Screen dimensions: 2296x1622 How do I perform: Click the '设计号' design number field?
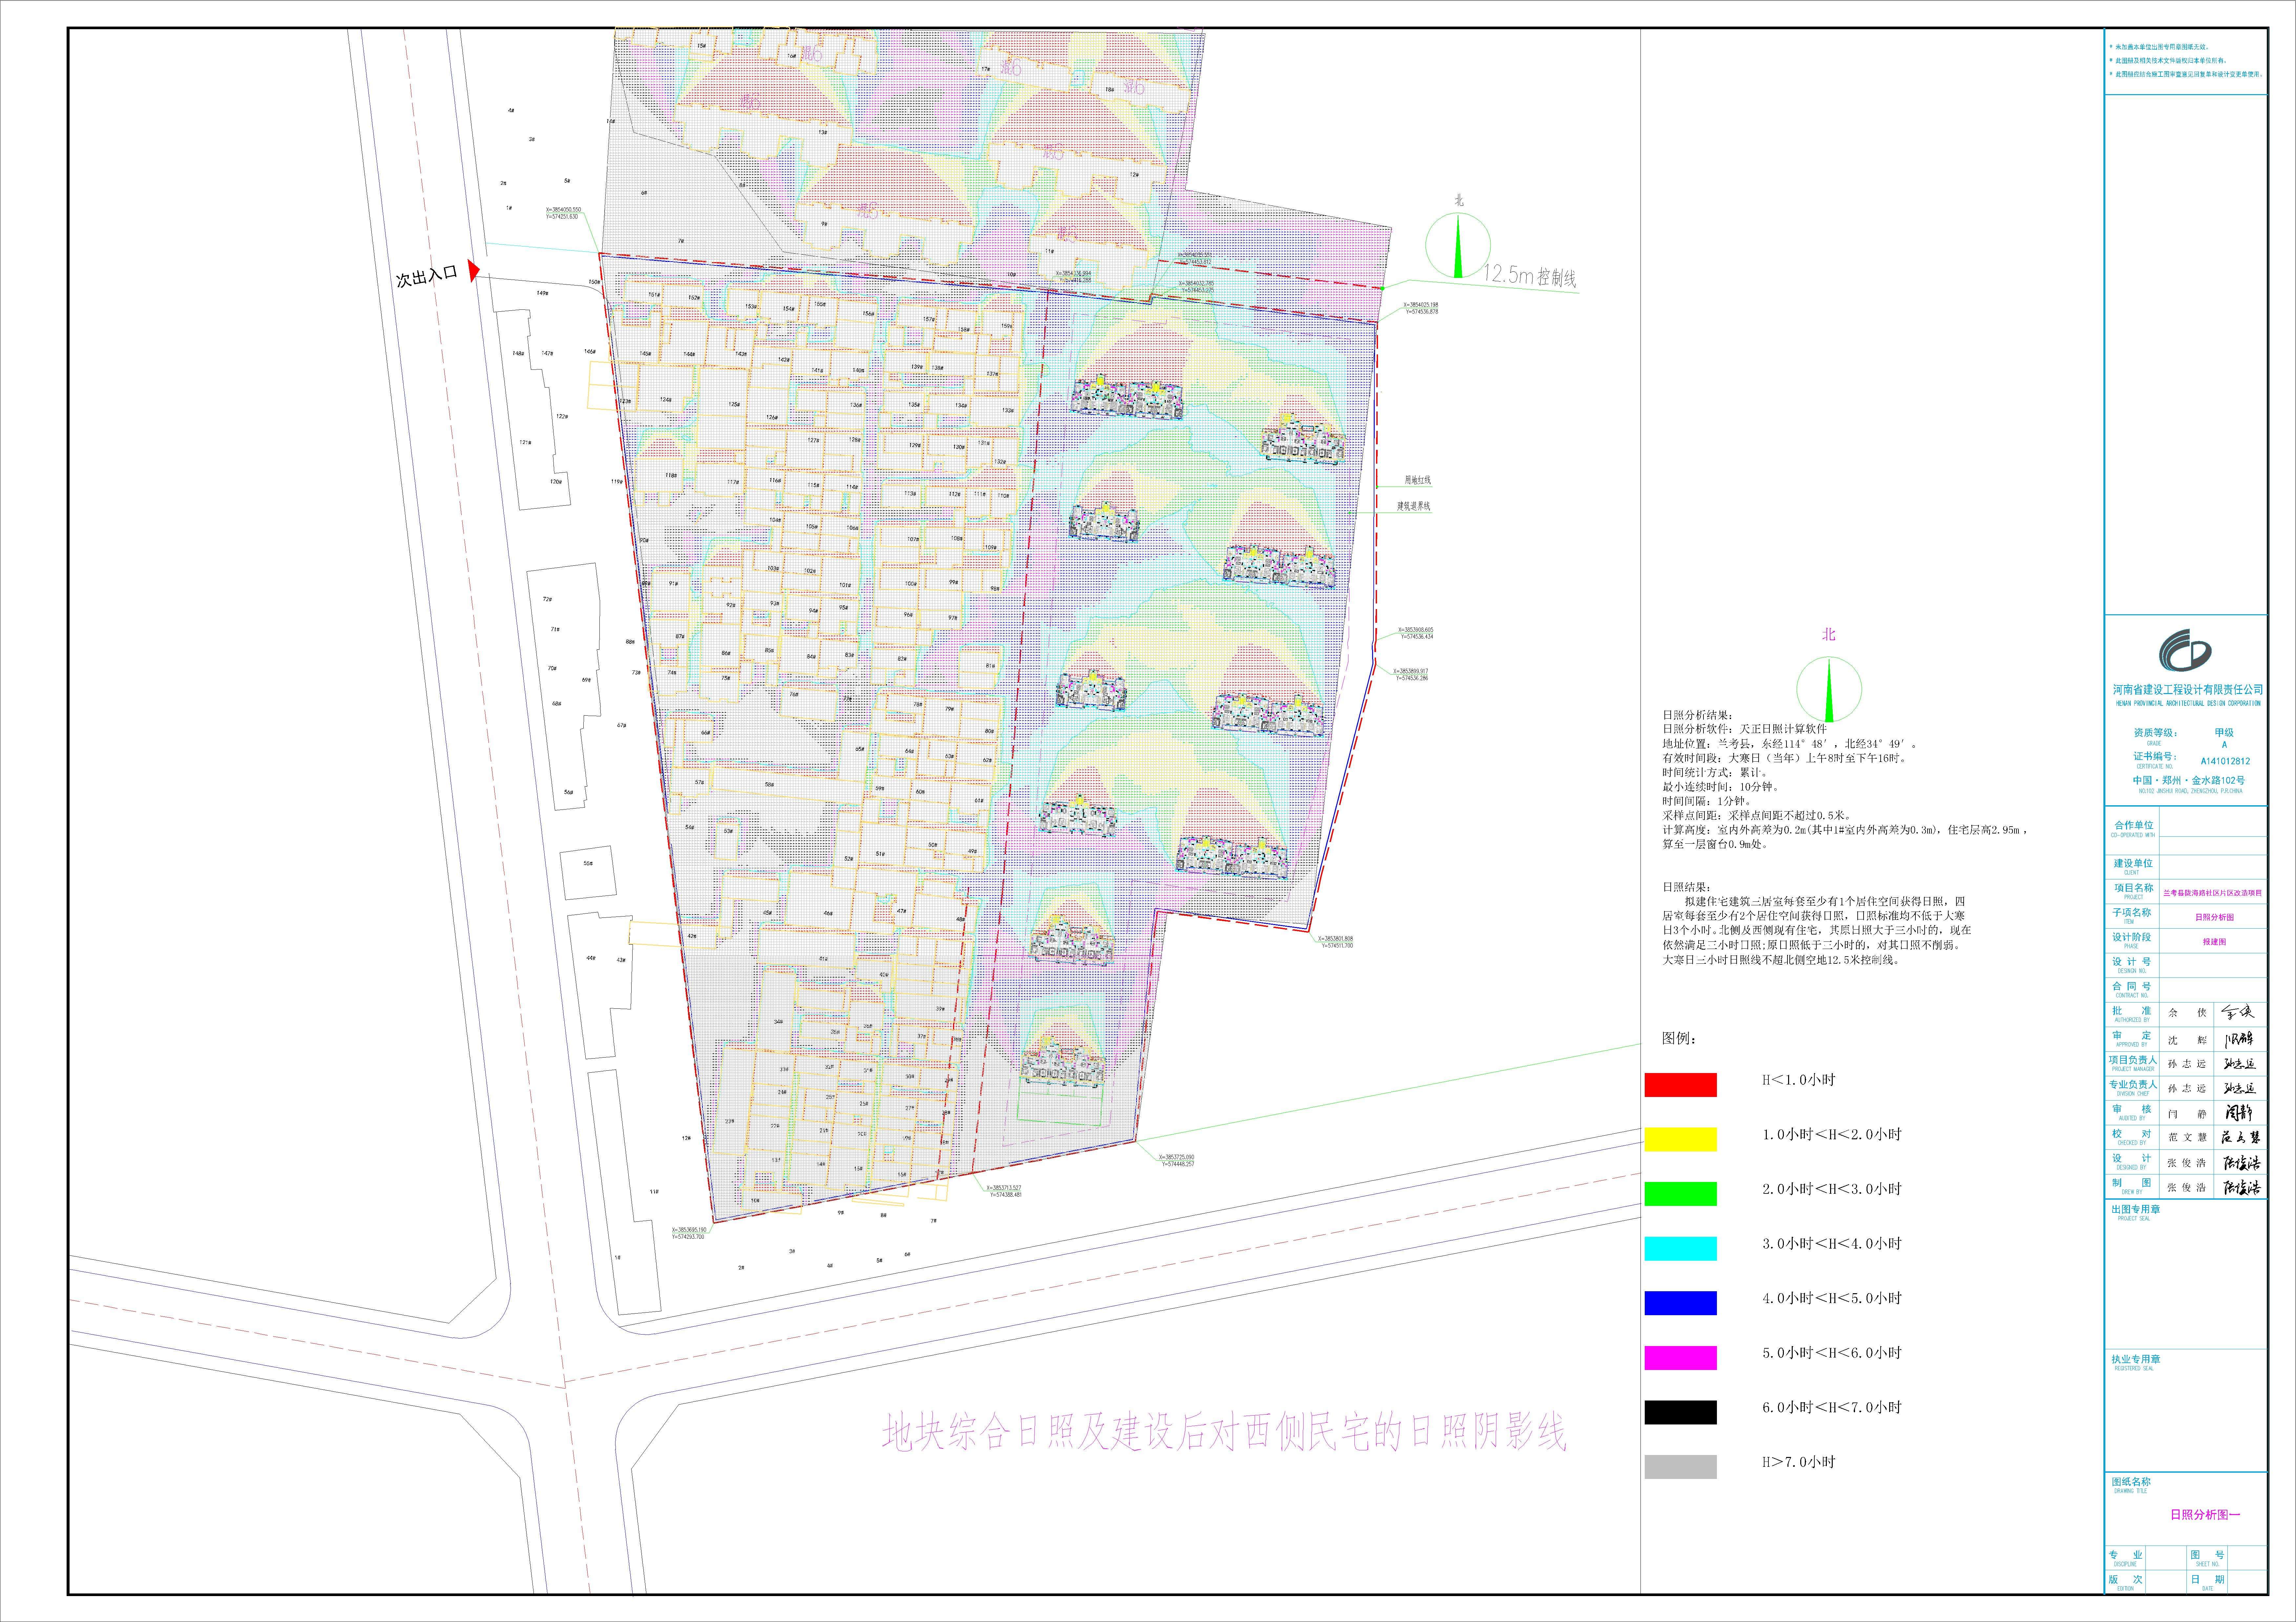[2132, 962]
